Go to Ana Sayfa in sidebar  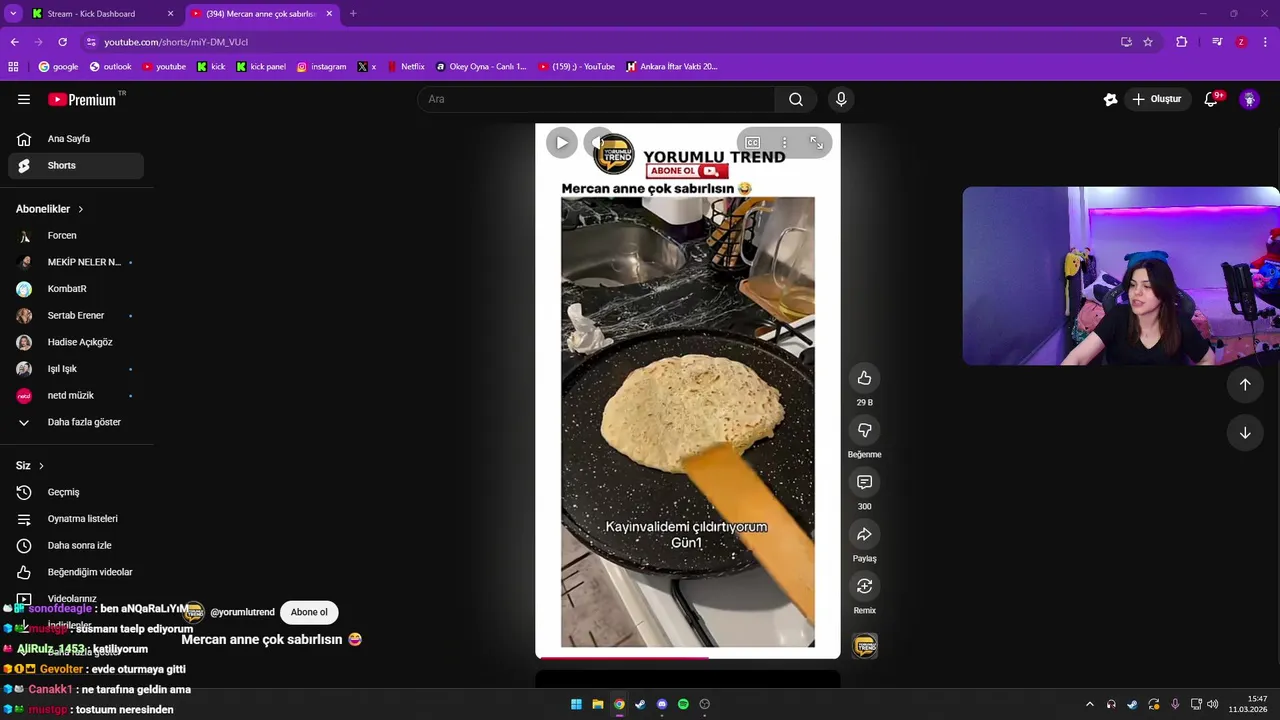(x=76, y=139)
